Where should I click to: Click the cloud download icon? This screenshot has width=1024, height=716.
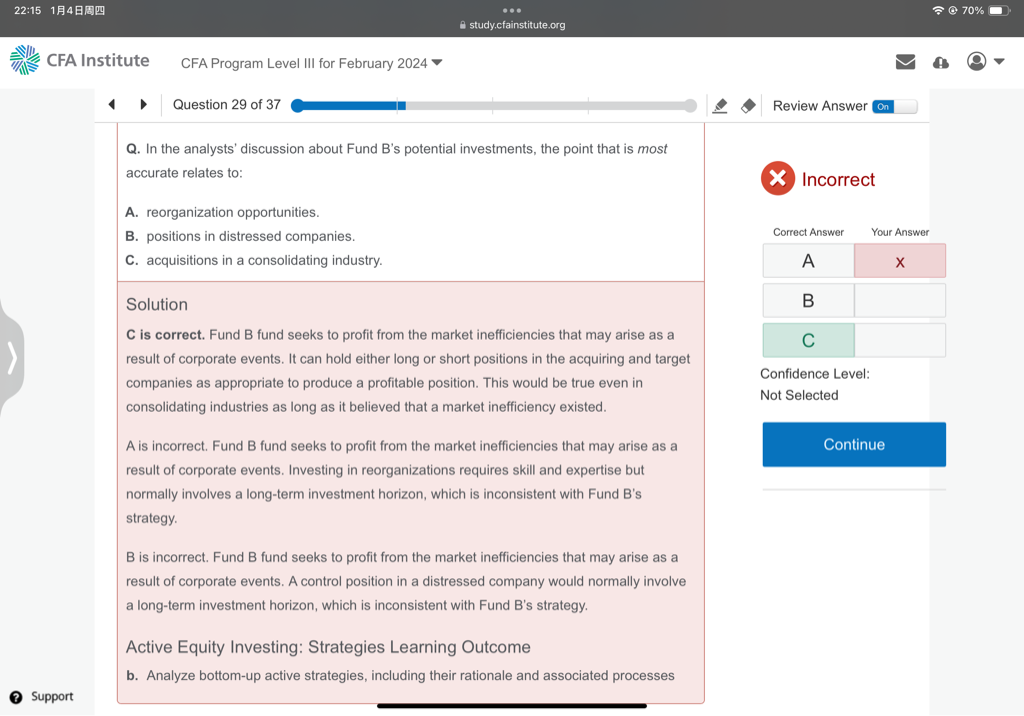[940, 62]
